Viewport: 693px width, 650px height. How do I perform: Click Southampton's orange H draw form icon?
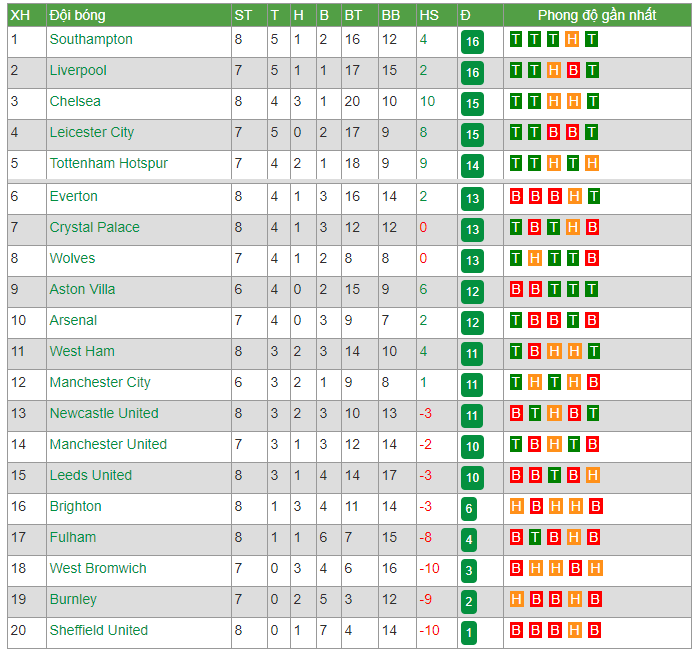tap(572, 39)
